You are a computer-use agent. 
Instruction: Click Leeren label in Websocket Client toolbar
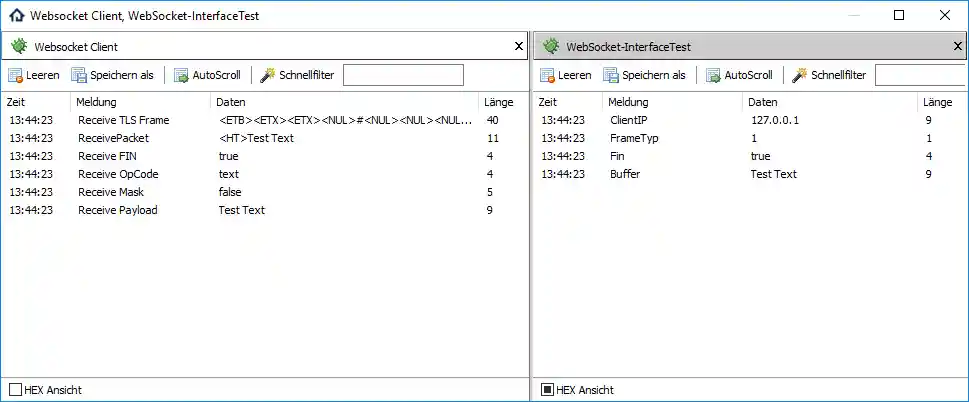click(x=43, y=75)
